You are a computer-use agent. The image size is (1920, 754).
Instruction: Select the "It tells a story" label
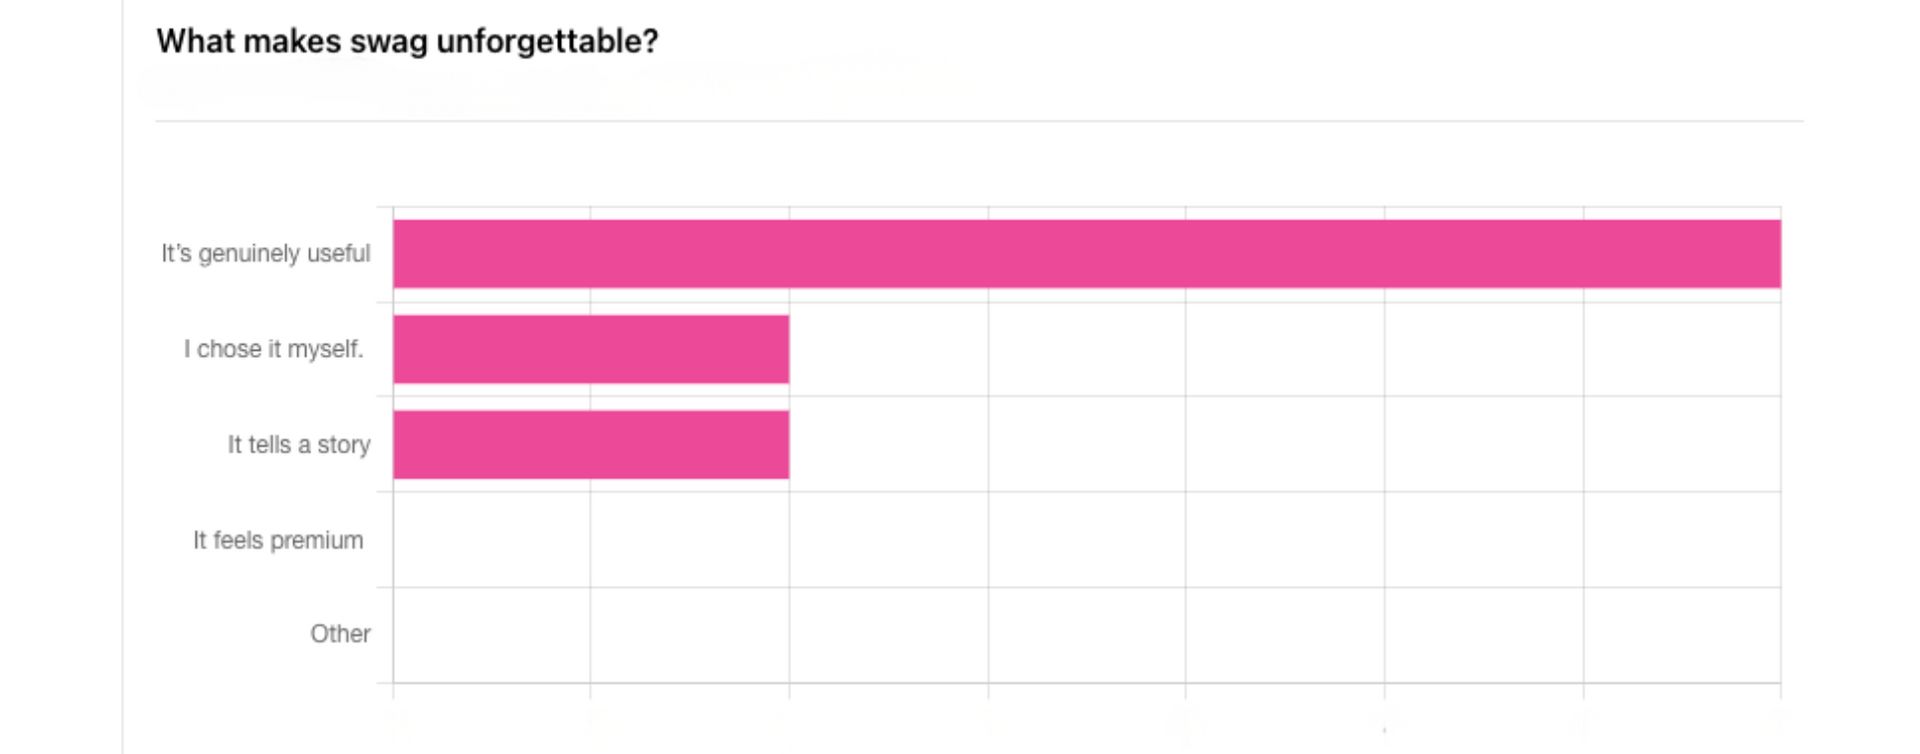point(298,445)
